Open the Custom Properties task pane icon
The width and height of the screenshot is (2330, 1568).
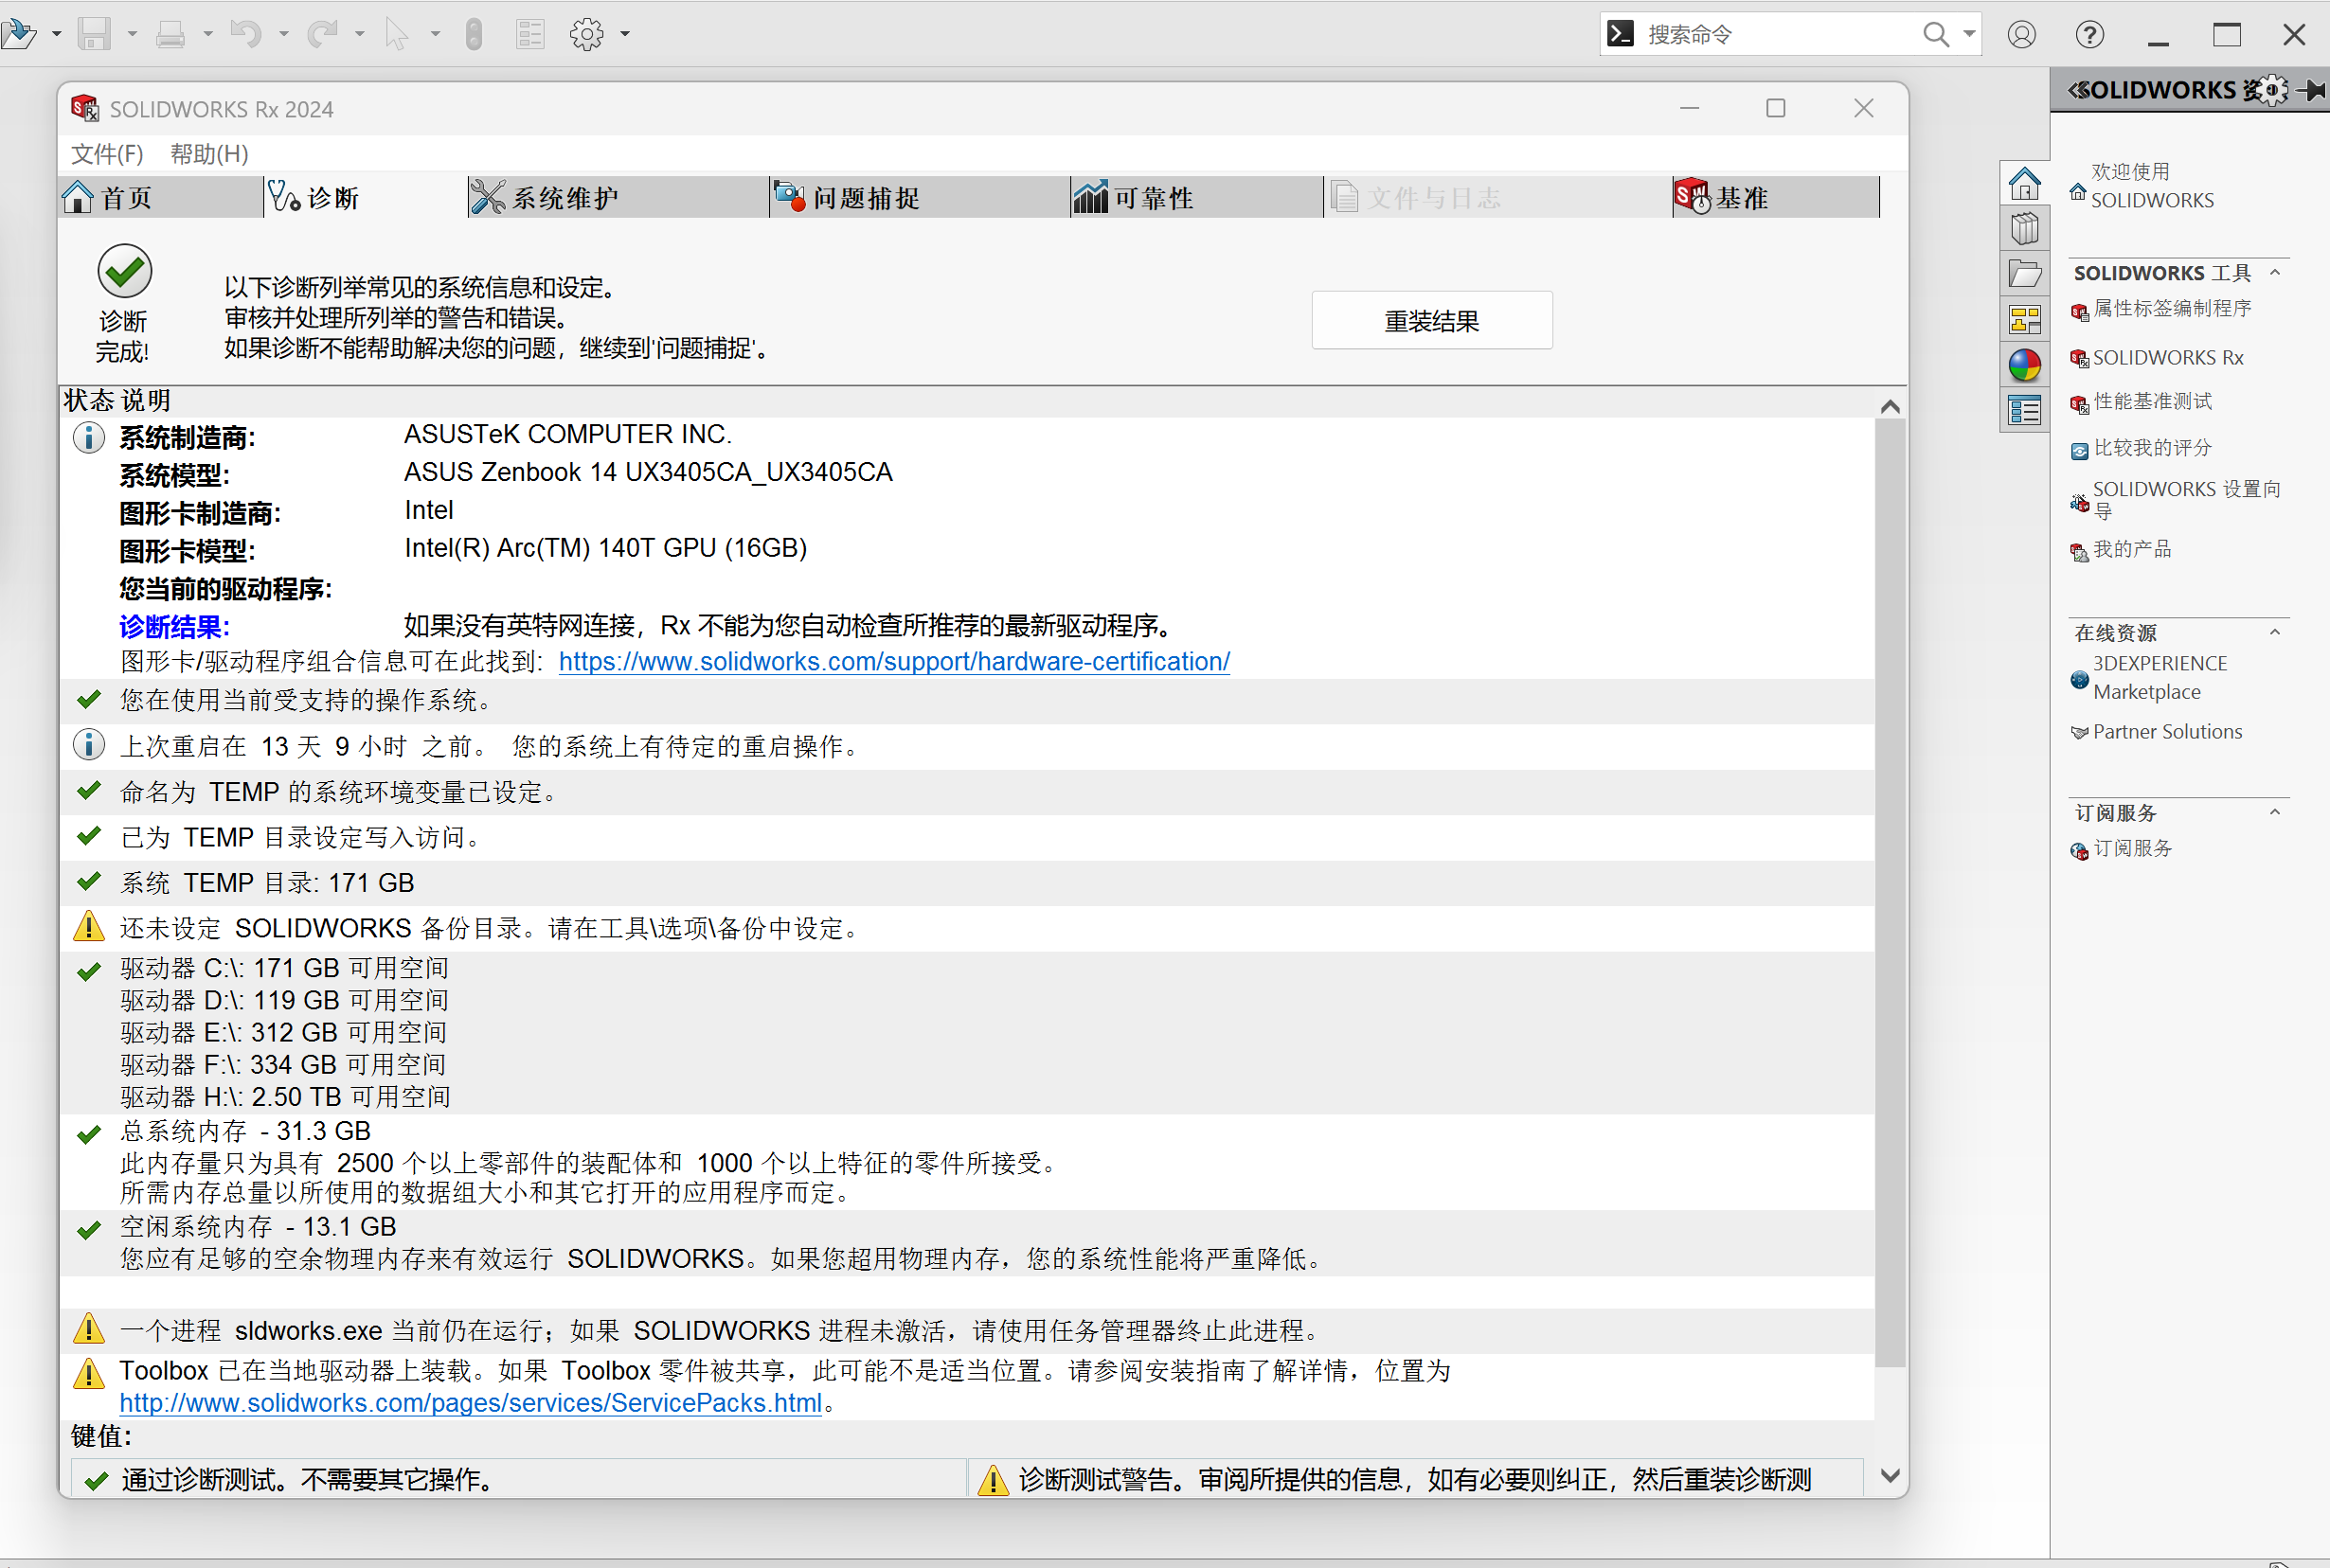coord(2024,410)
